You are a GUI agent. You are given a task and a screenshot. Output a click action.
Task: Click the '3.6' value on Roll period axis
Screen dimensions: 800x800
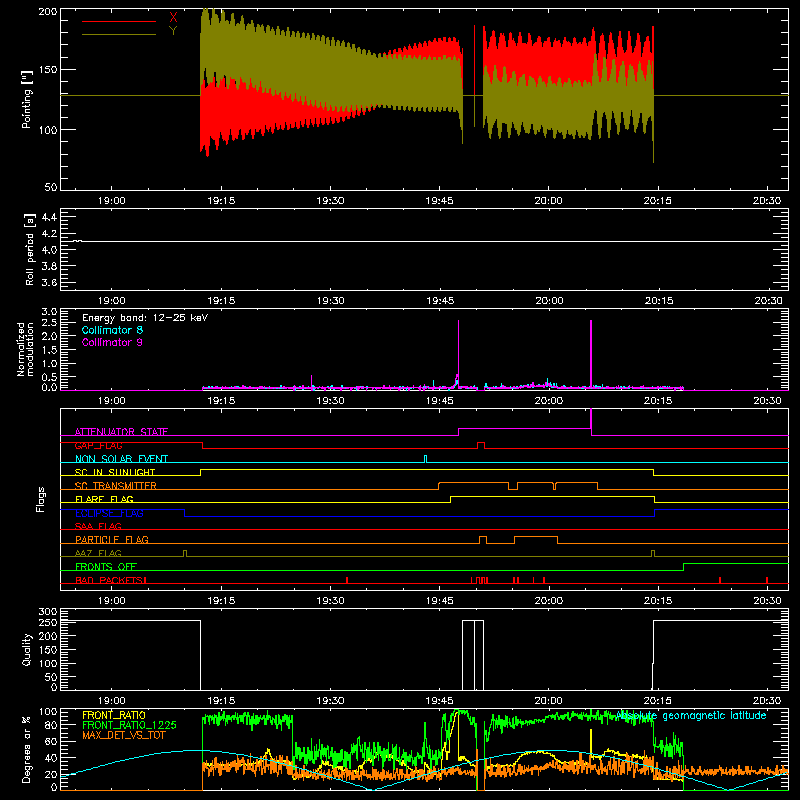[49, 283]
